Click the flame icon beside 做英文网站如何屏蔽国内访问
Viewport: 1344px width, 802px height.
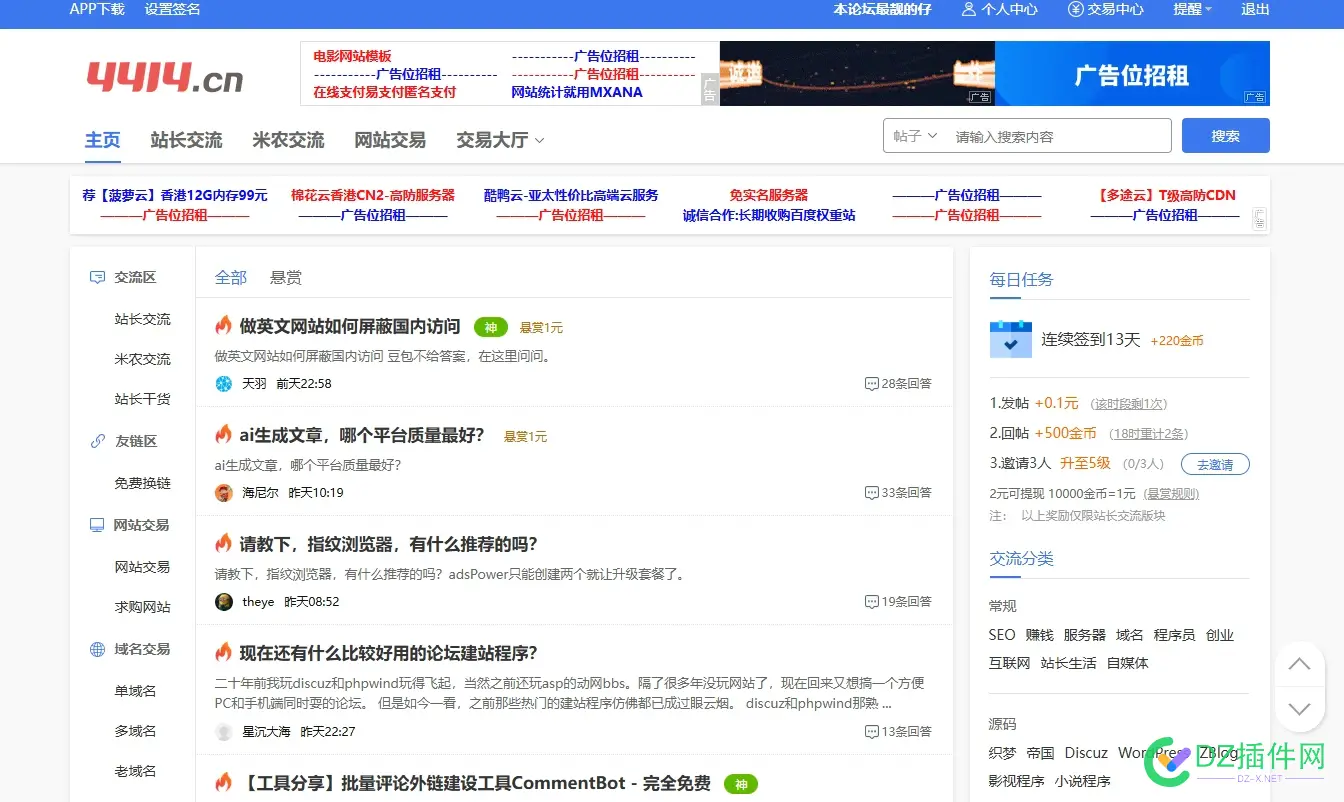[226, 326]
